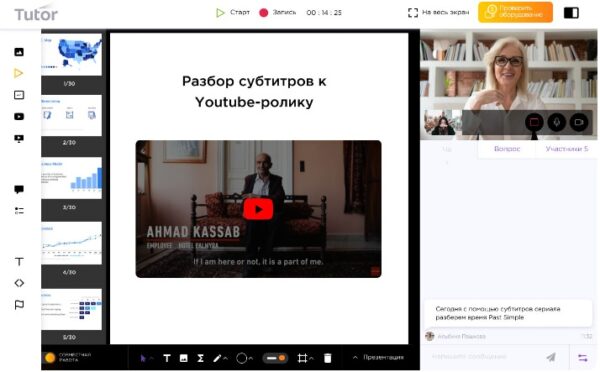Open slide thumbnail 4/30 with line chart
The width and height of the screenshot is (600, 372).
72,243
